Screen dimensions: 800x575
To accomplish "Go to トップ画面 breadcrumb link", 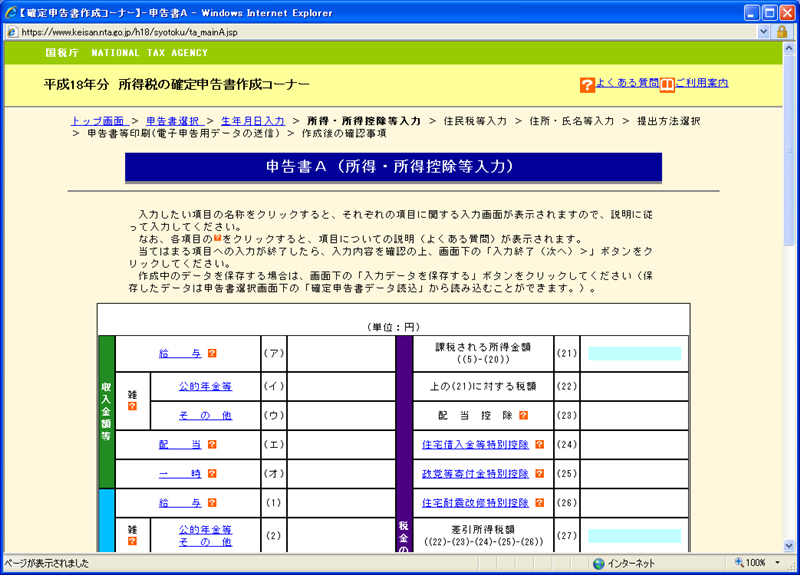I will pos(98,120).
